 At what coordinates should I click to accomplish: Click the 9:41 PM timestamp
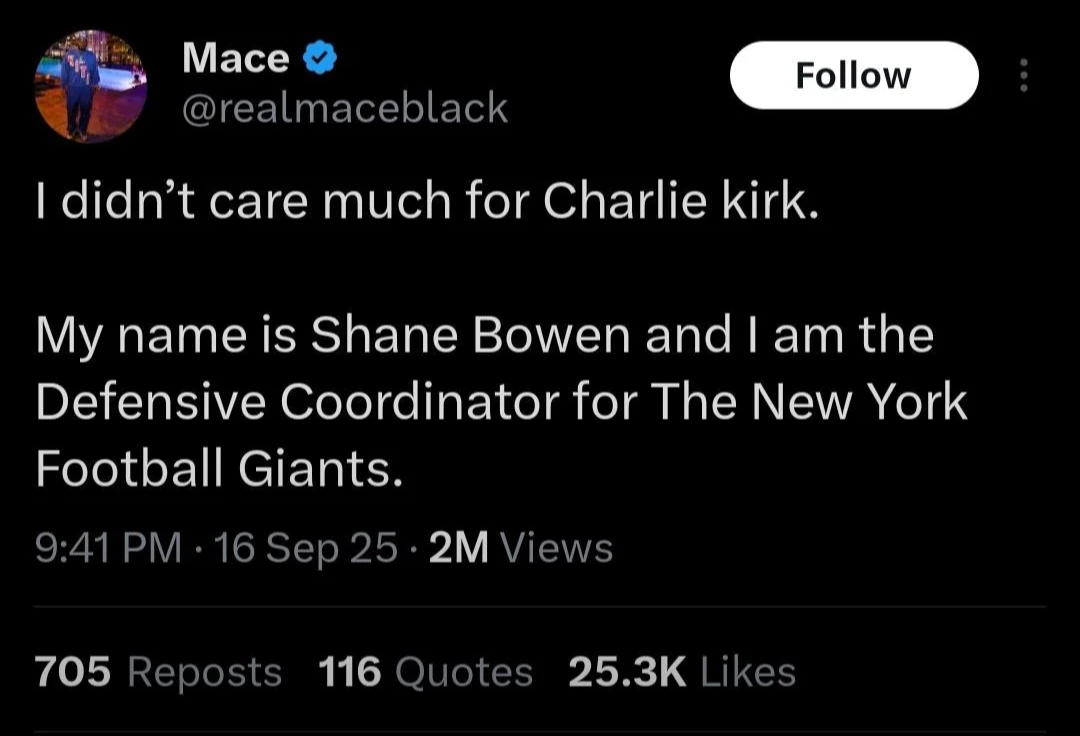pyautogui.click(x=108, y=548)
